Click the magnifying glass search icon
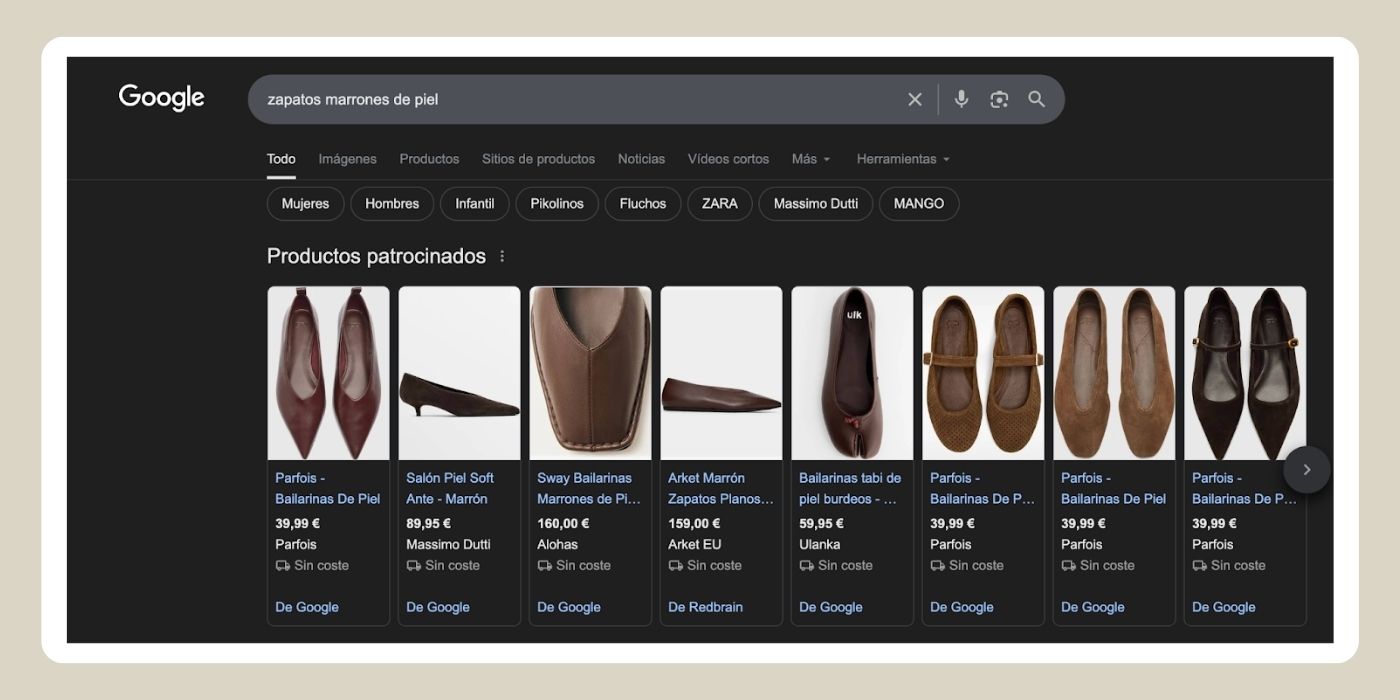 [x=1037, y=99]
